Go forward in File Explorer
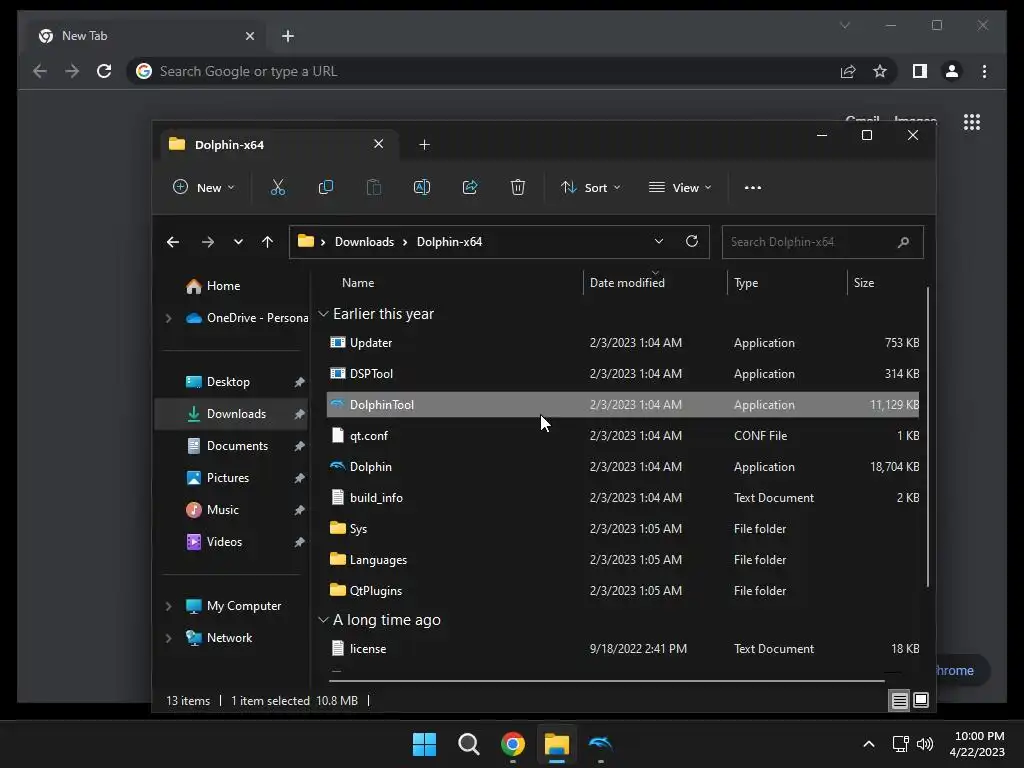This screenshot has height=768, width=1024. 208,242
